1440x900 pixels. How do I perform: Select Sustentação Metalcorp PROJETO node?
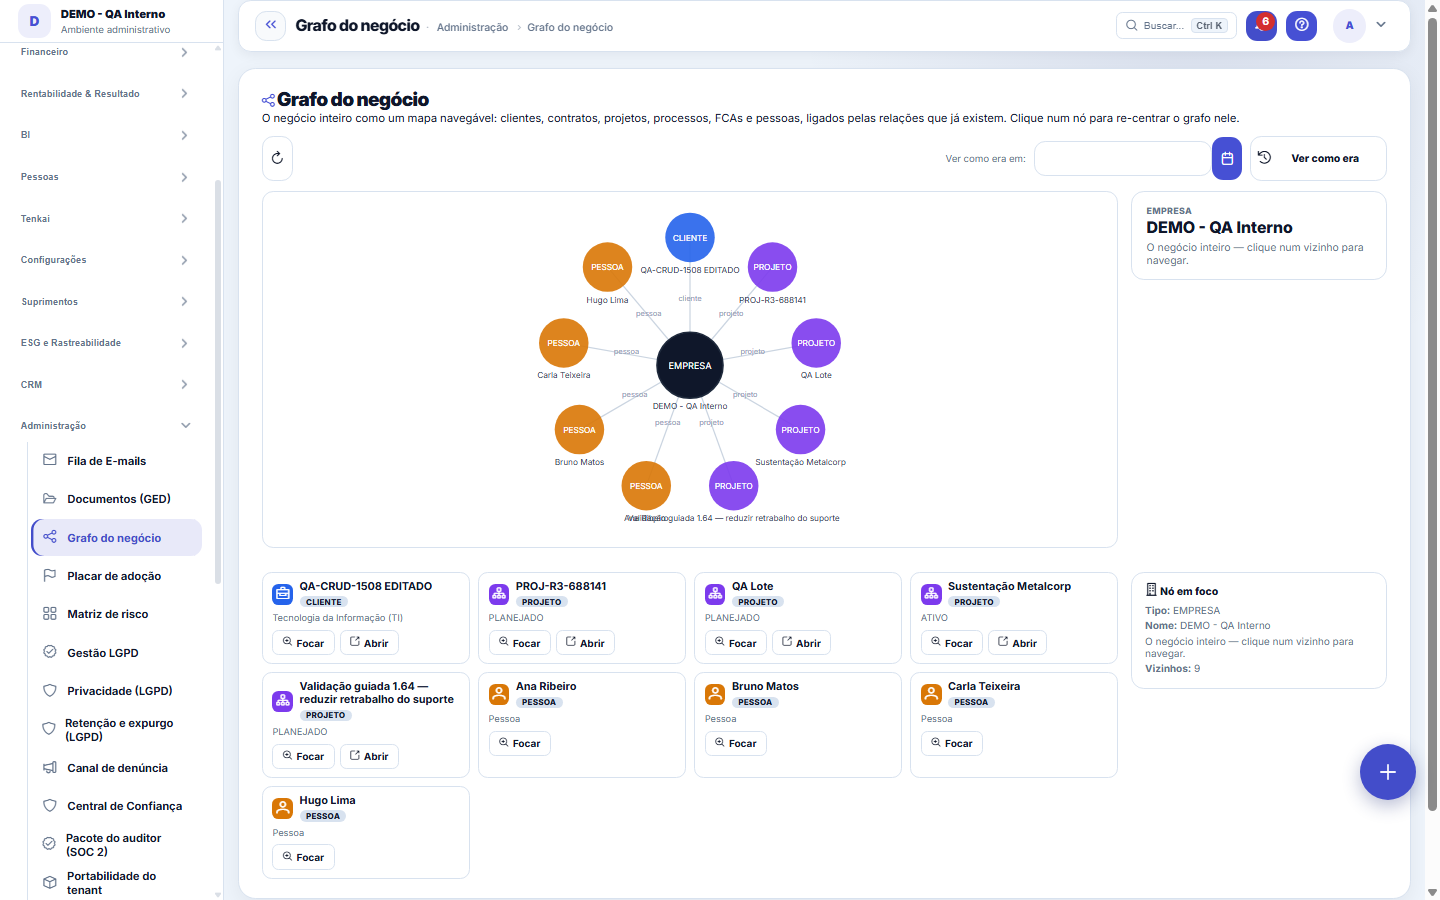tap(800, 430)
